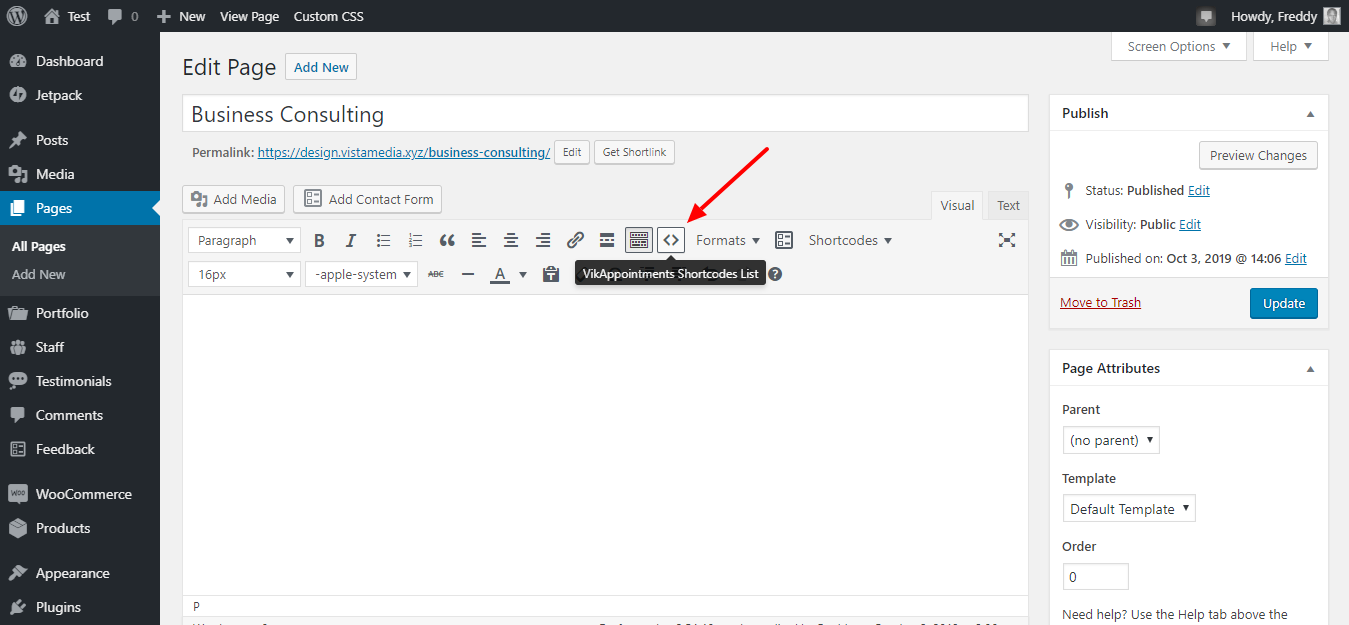Enable distraction-free fullscreen mode
1349x625 pixels.
[x=1007, y=240]
